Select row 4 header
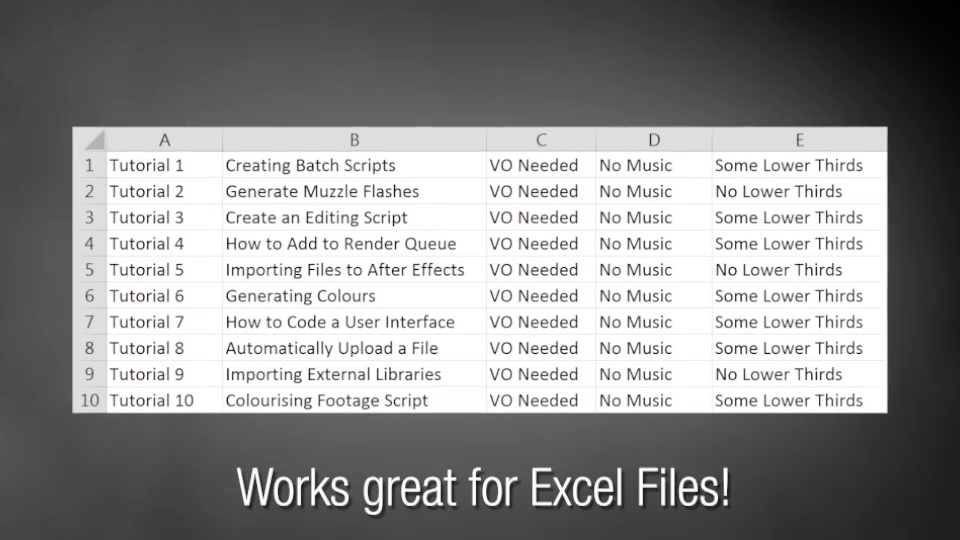 (x=89, y=244)
